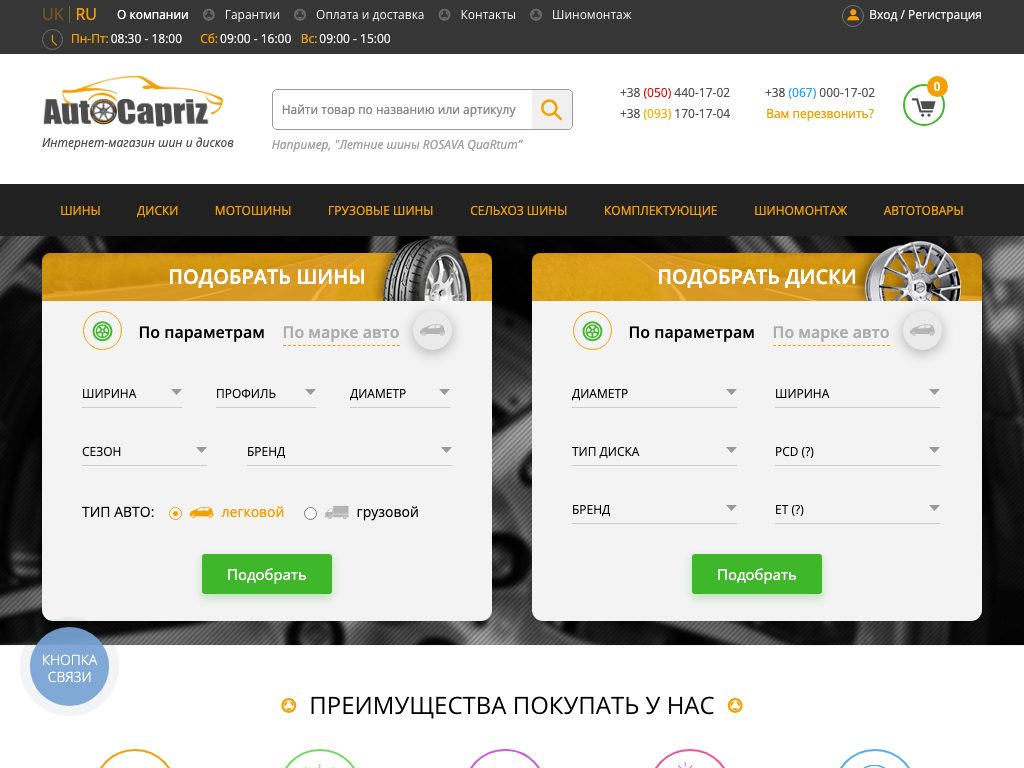Open Вход / Регистрация link
The image size is (1024, 768).
pyautogui.click(x=925, y=15)
